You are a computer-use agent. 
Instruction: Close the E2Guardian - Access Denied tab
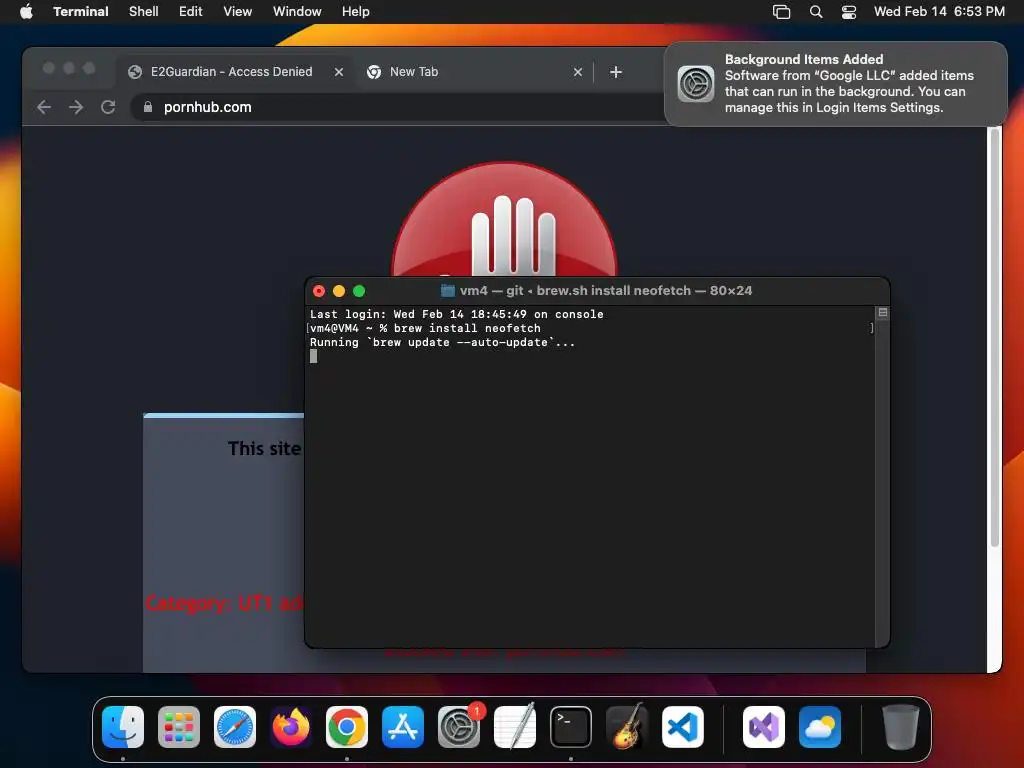338,72
